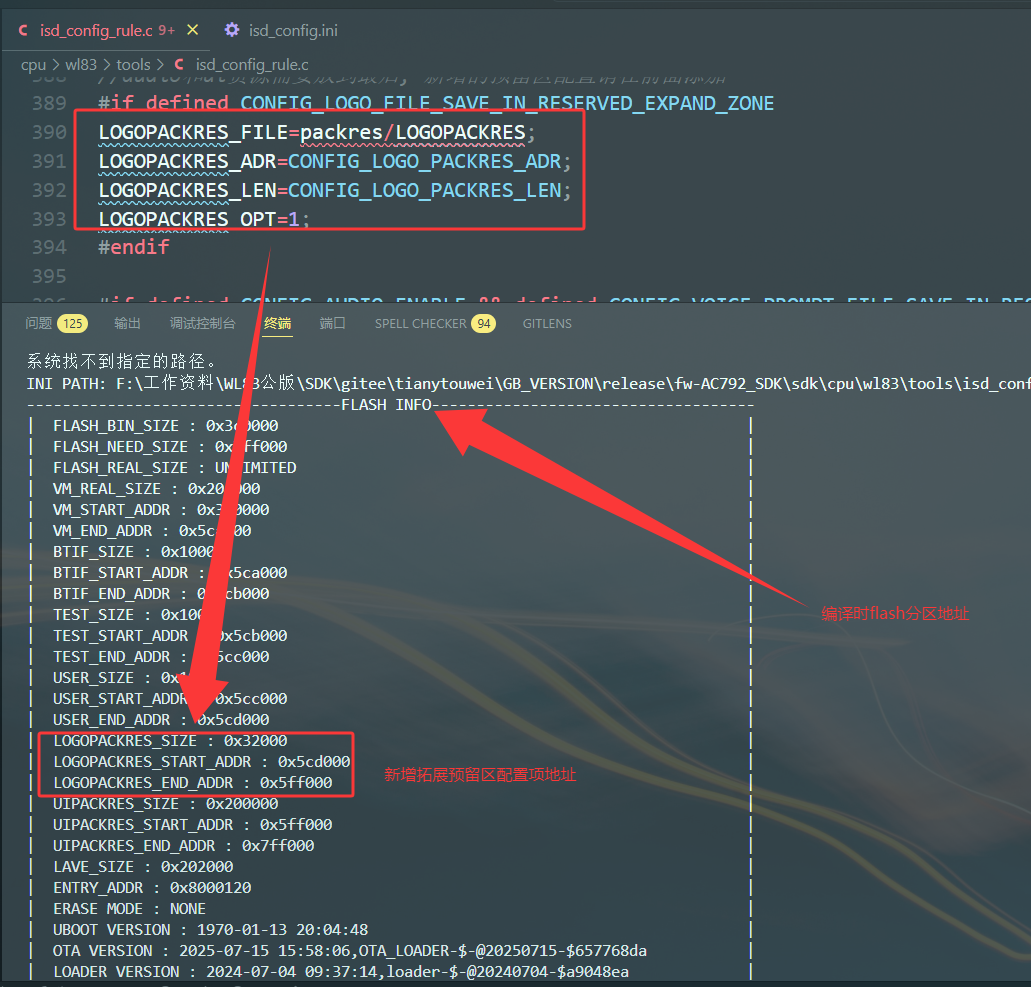Select the 终端 (Terminal) panel tab
Viewport: 1031px width, 987px height.
[277, 323]
